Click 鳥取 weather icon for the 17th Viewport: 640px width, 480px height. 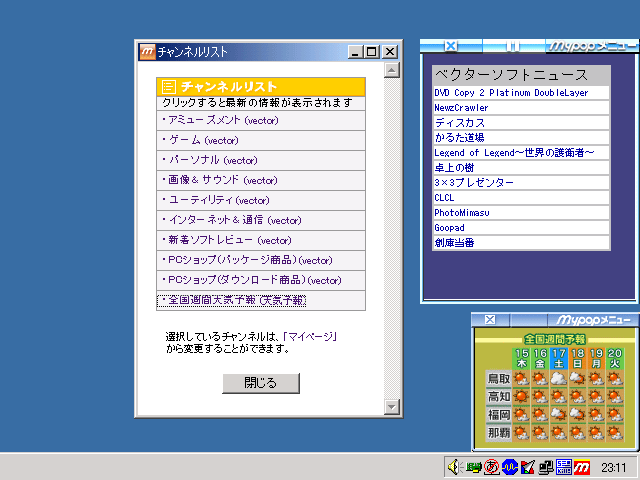coord(558,378)
